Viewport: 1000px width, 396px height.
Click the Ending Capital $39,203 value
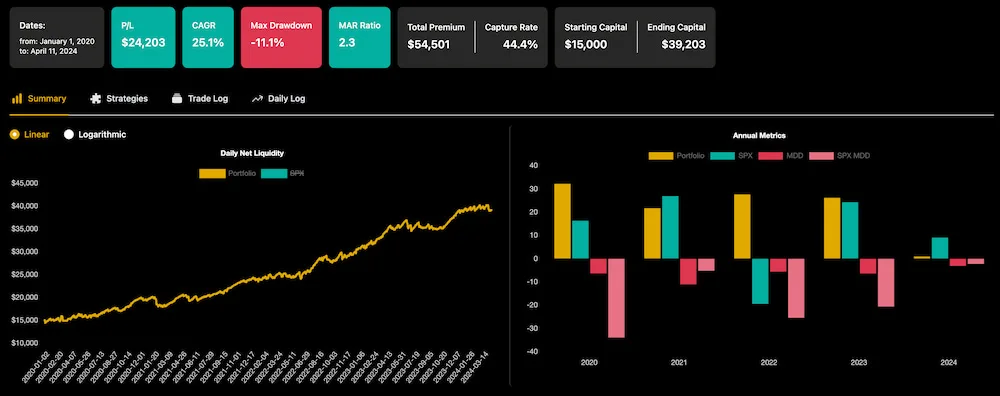[684, 45]
